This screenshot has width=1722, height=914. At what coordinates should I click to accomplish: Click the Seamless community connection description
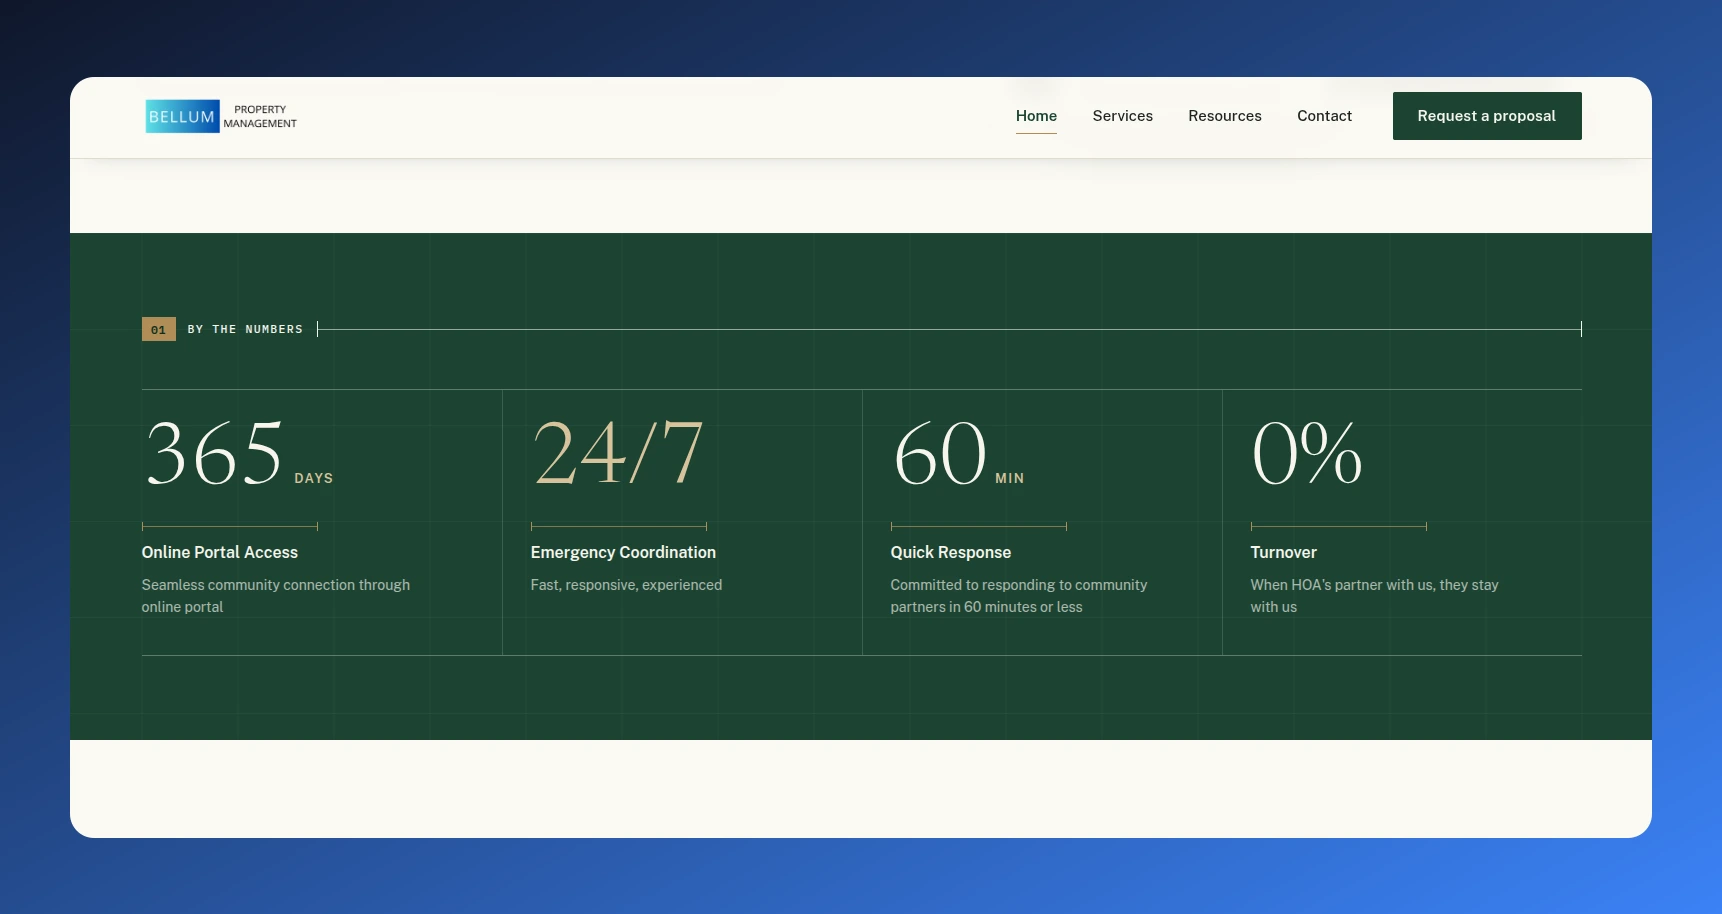(276, 596)
